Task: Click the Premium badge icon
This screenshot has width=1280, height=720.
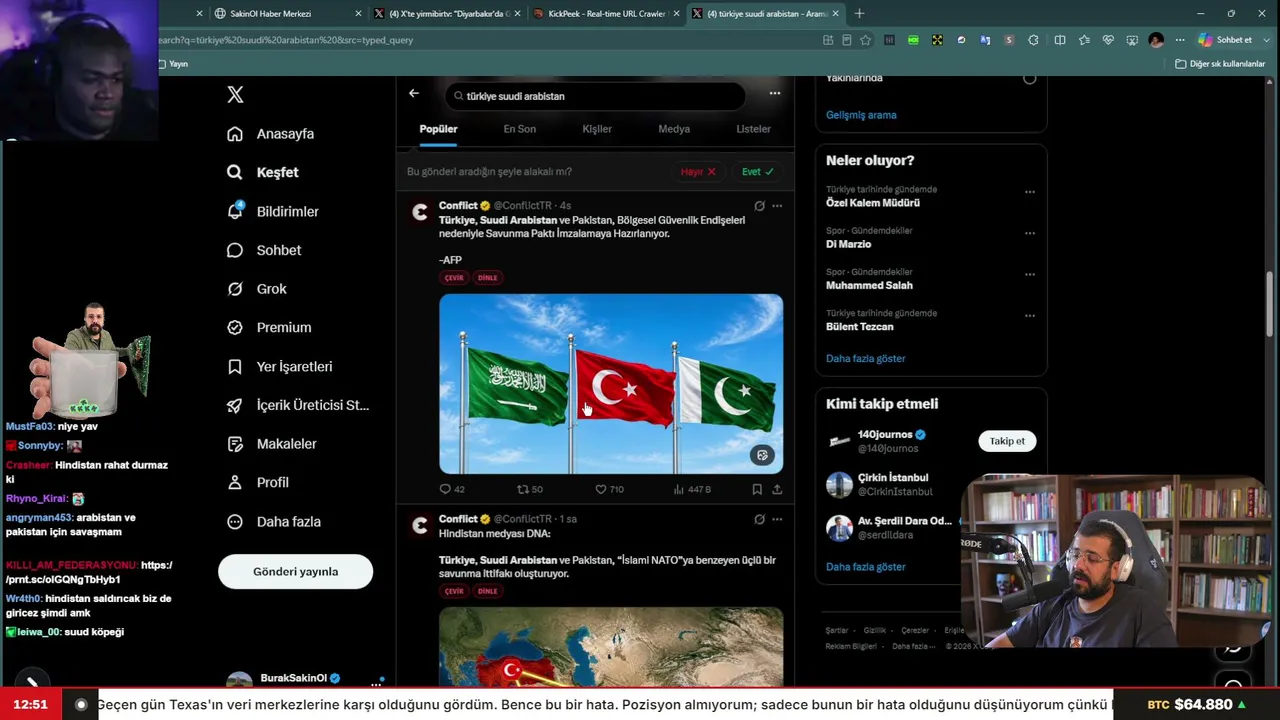Action: (x=235, y=327)
